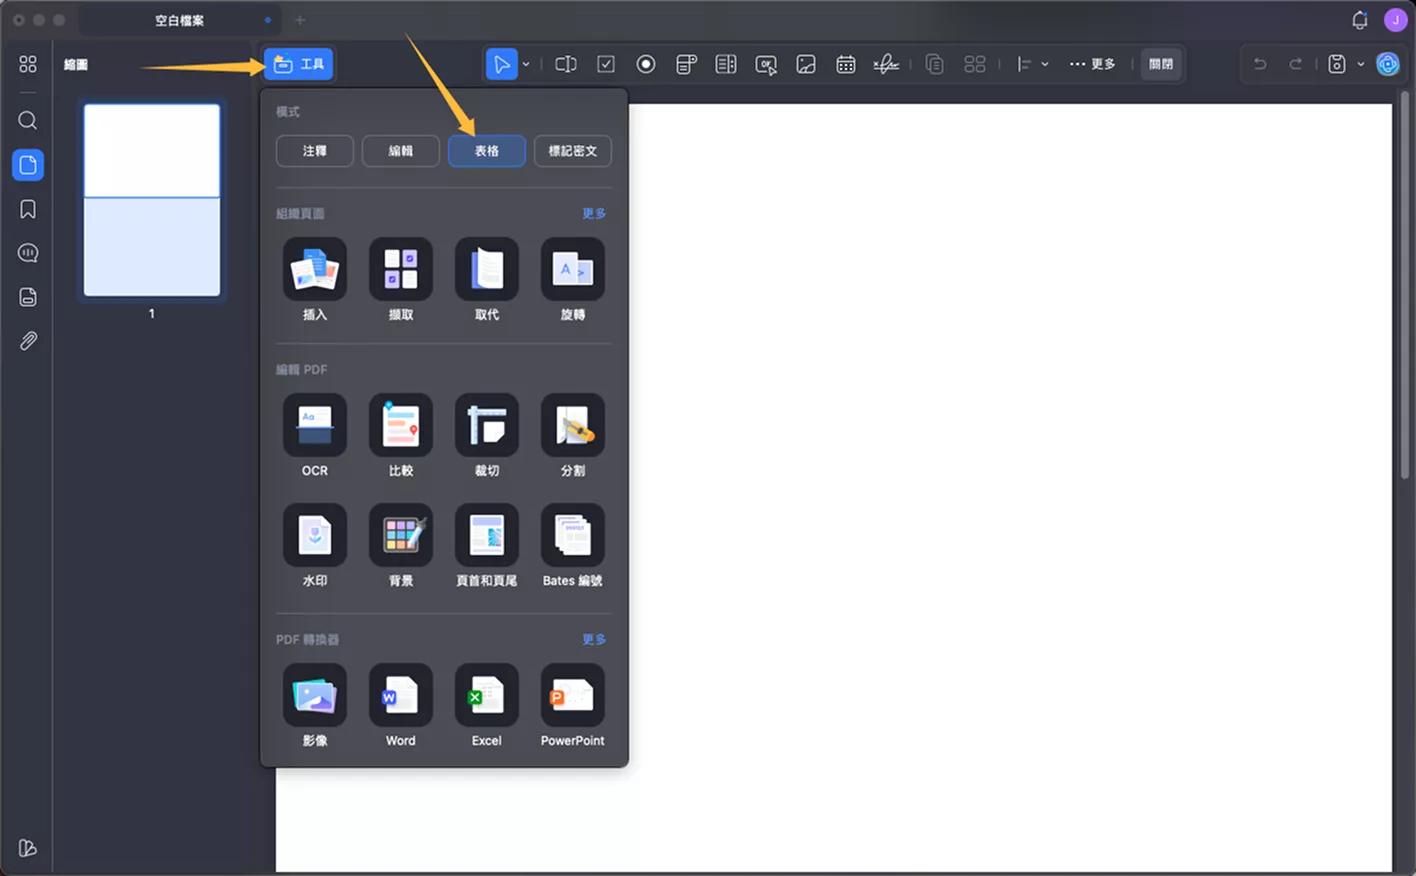Open the user avatar J
The height and width of the screenshot is (876, 1416).
coord(1396,20)
